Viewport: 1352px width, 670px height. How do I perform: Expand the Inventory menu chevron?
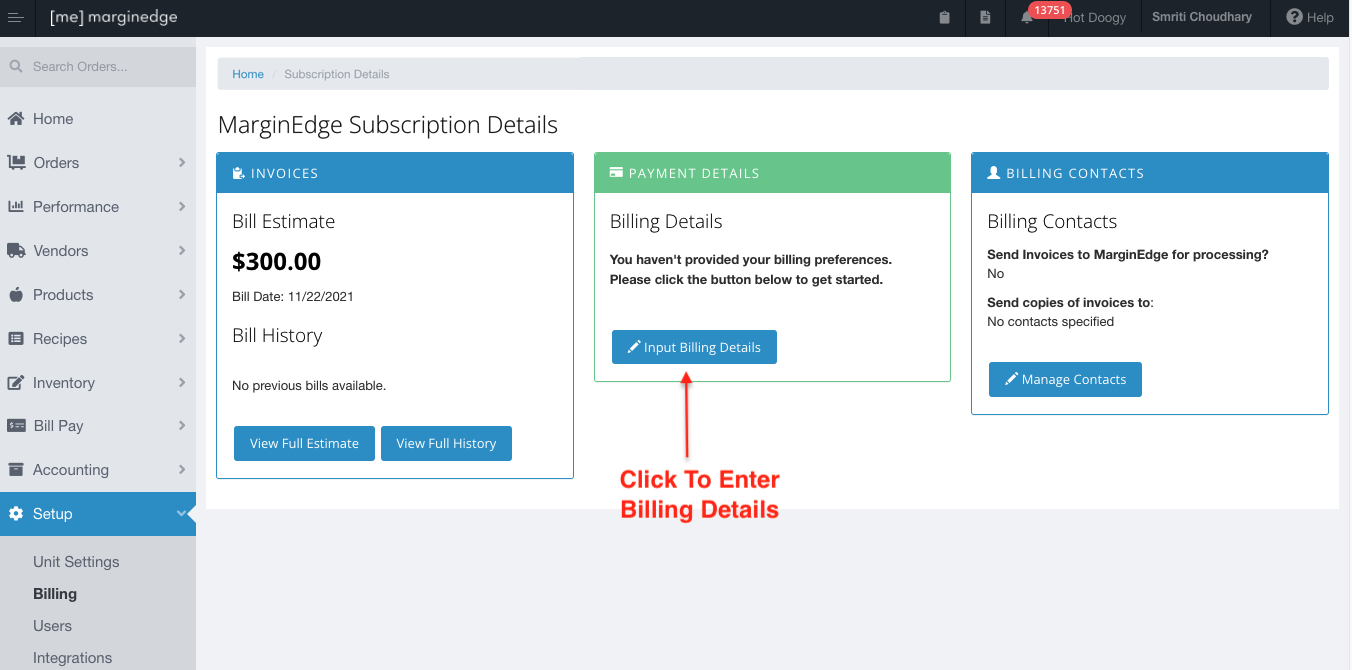tap(182, 382)
